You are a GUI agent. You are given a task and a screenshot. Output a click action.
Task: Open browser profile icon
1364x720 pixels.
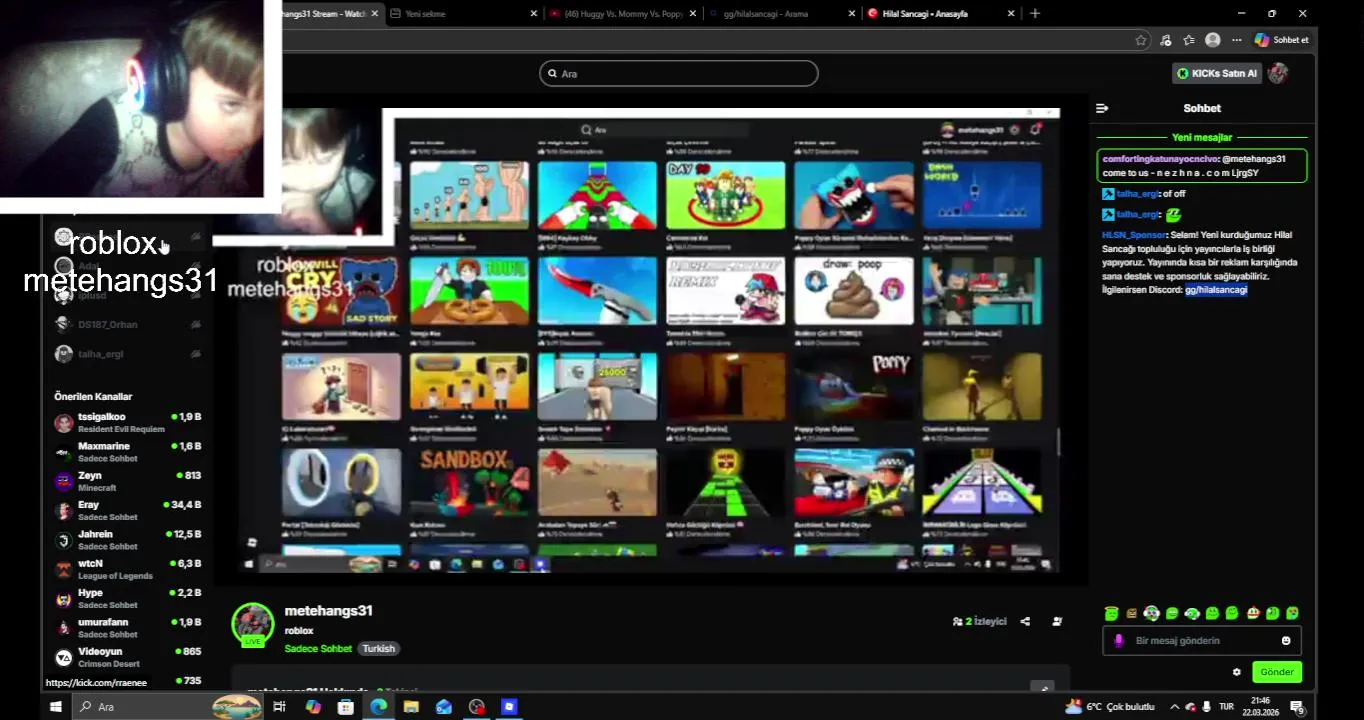pyautogui.click(x=1213, y=40)
